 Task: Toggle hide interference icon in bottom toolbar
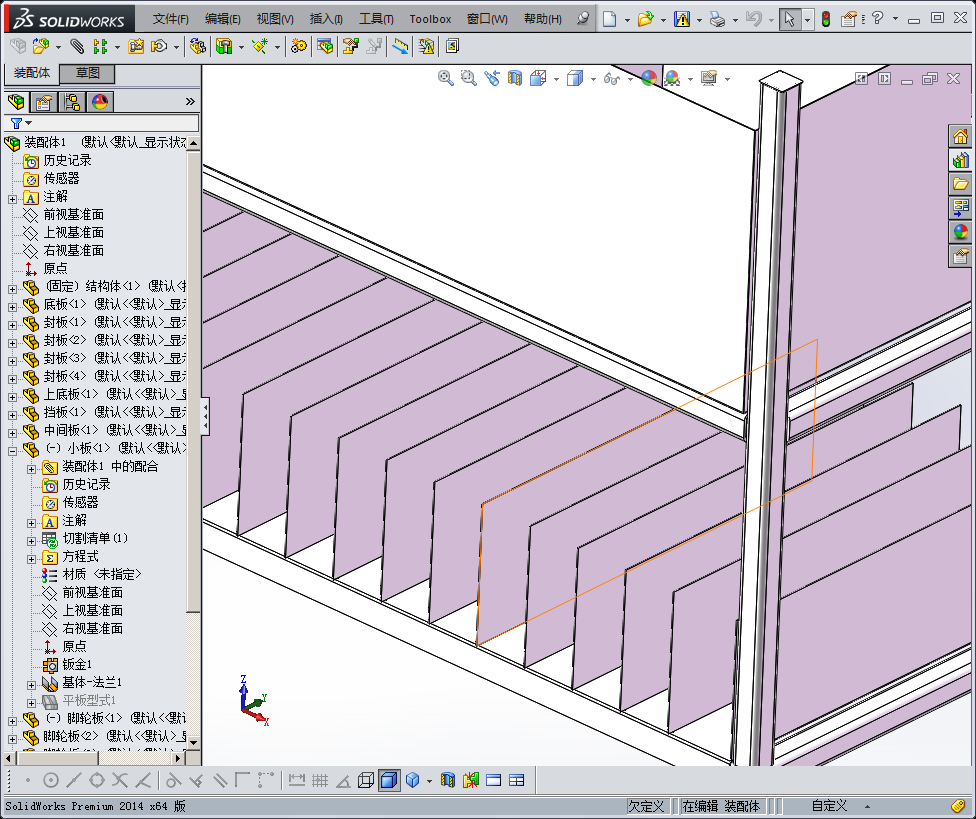(471, 780)
